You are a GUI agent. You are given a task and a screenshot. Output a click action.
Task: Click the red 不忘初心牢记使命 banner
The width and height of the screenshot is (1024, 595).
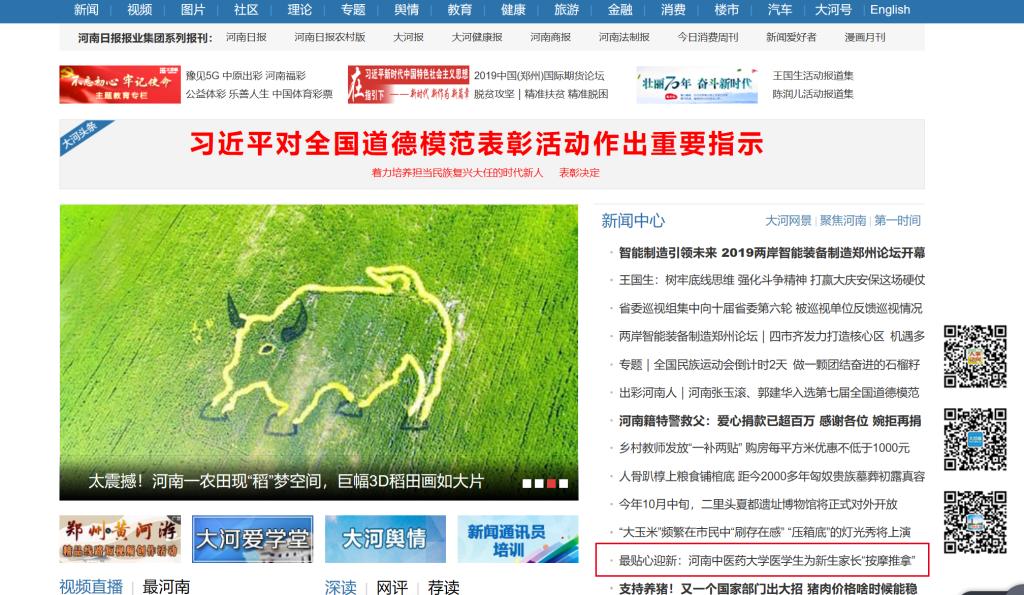coord(118,85)
